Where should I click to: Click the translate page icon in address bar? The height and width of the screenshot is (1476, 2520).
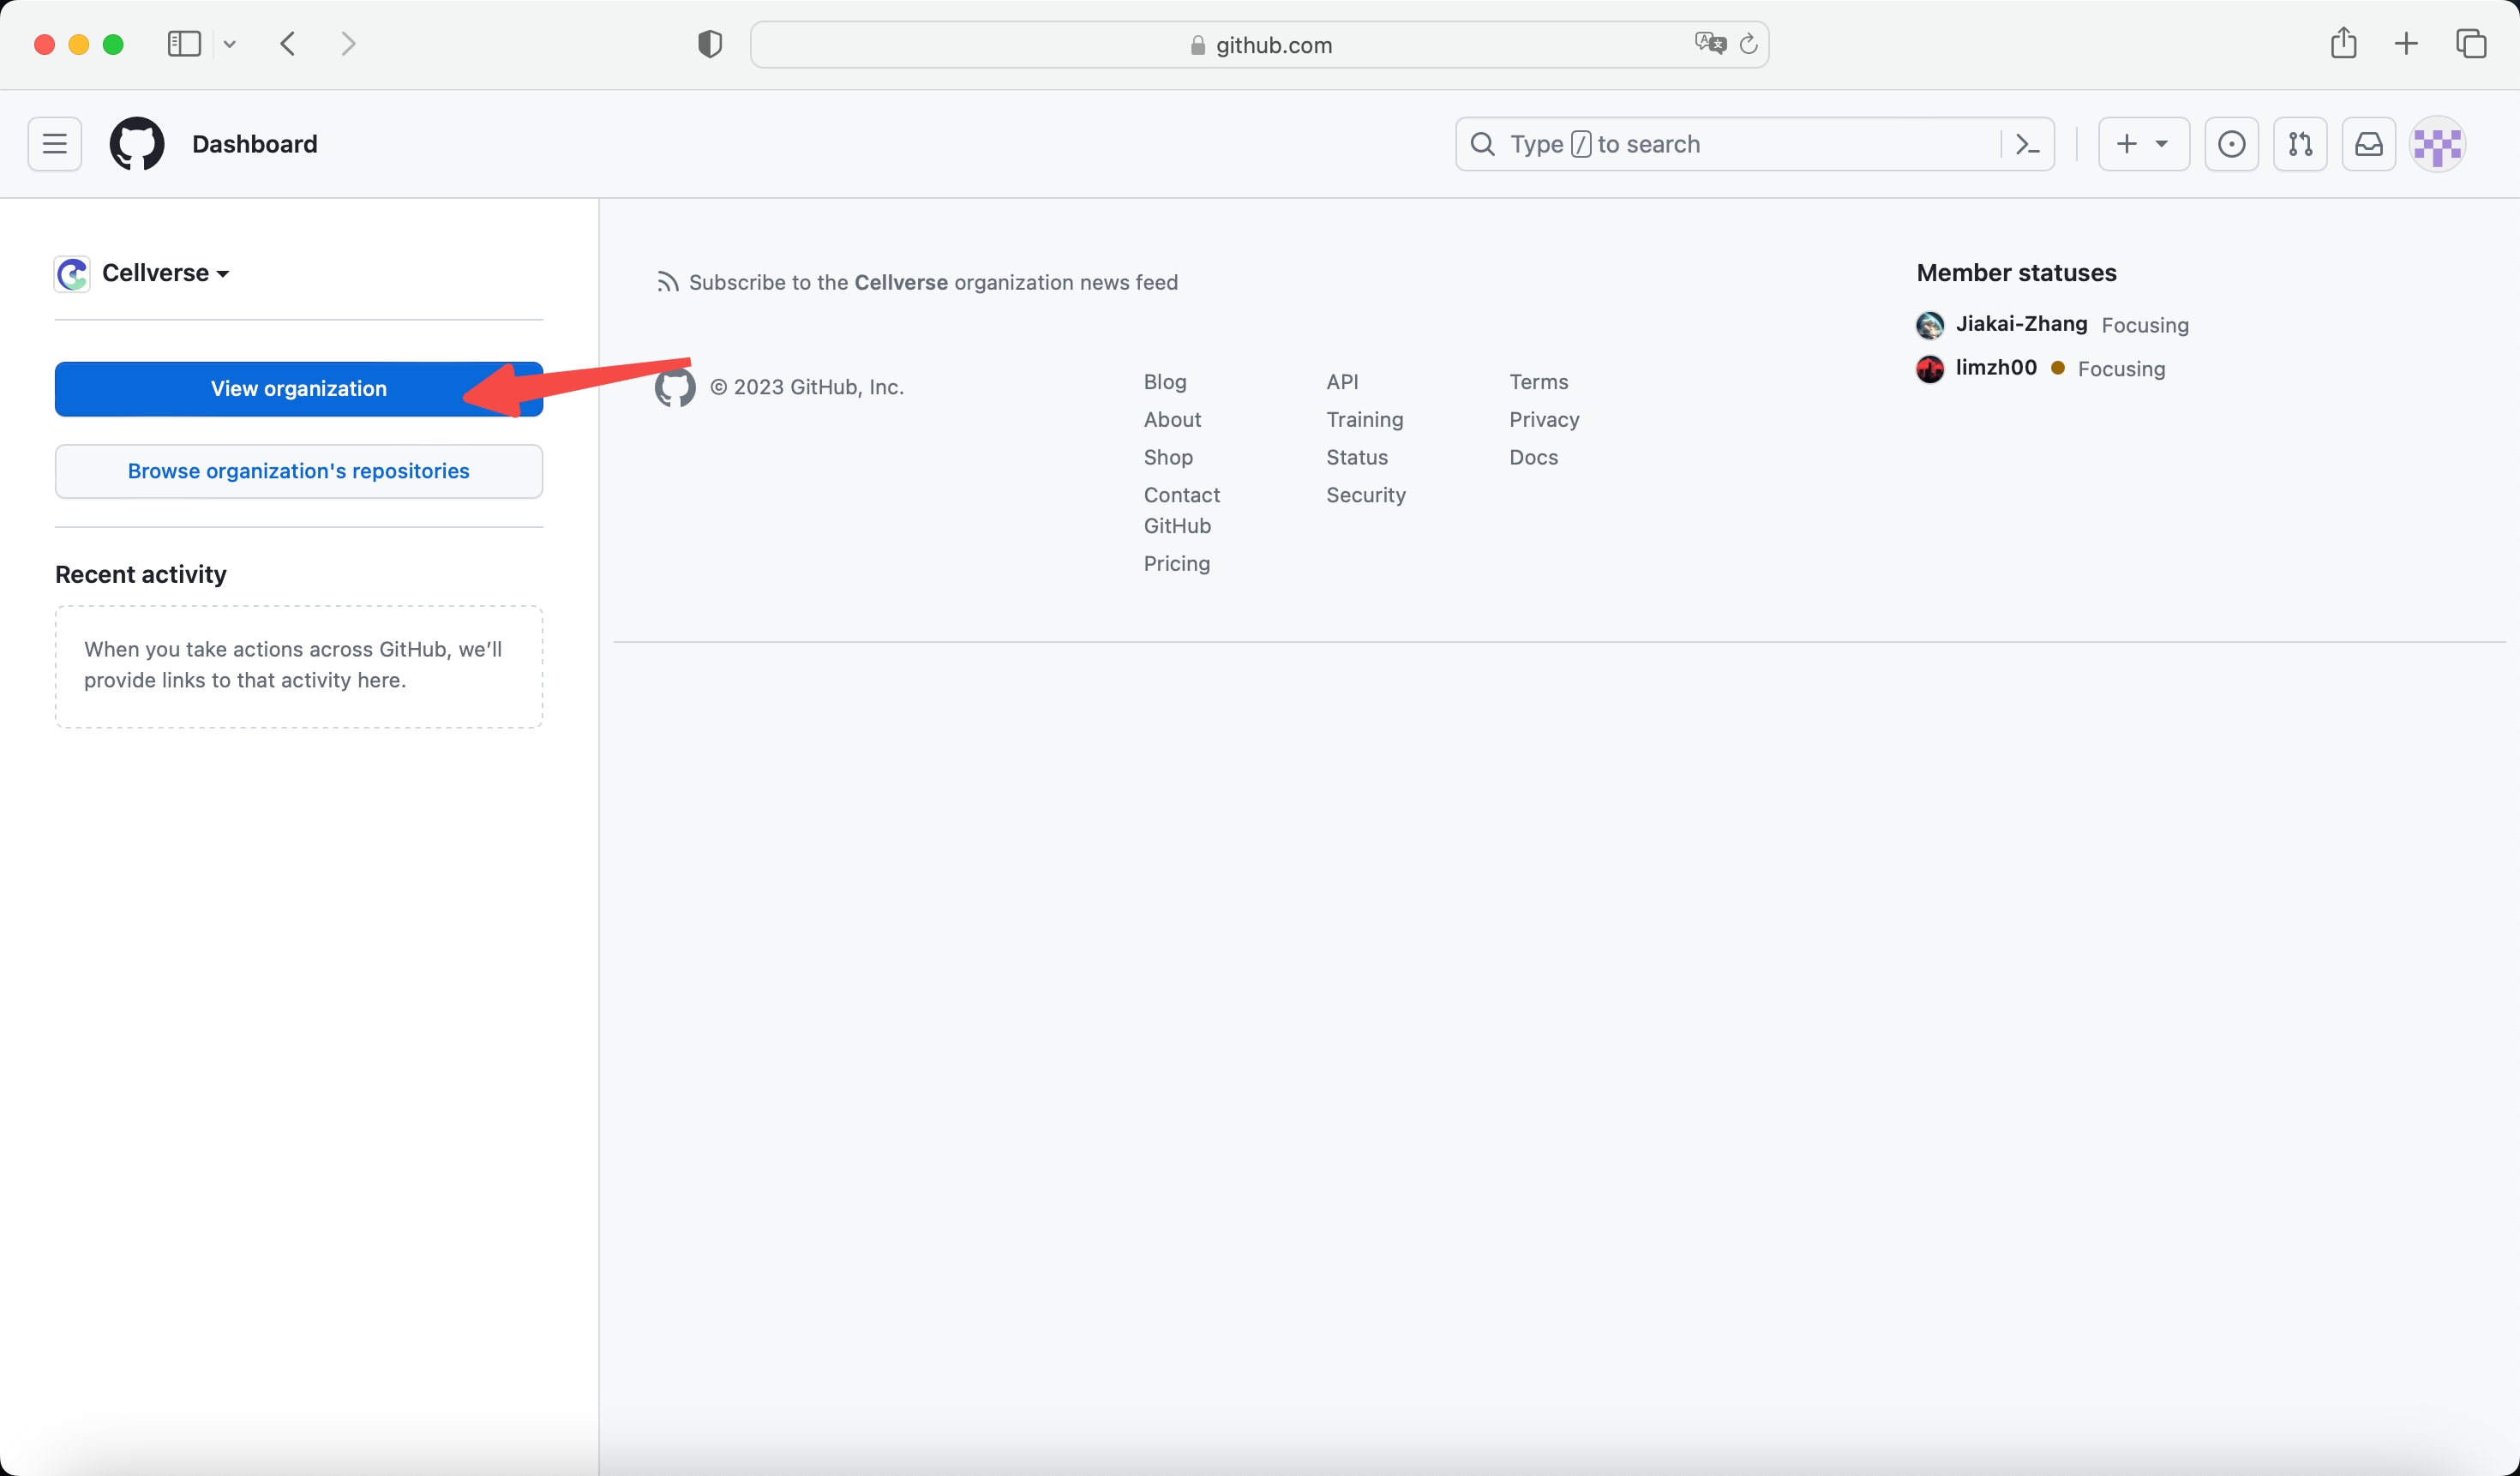[x=1710, y=44]
